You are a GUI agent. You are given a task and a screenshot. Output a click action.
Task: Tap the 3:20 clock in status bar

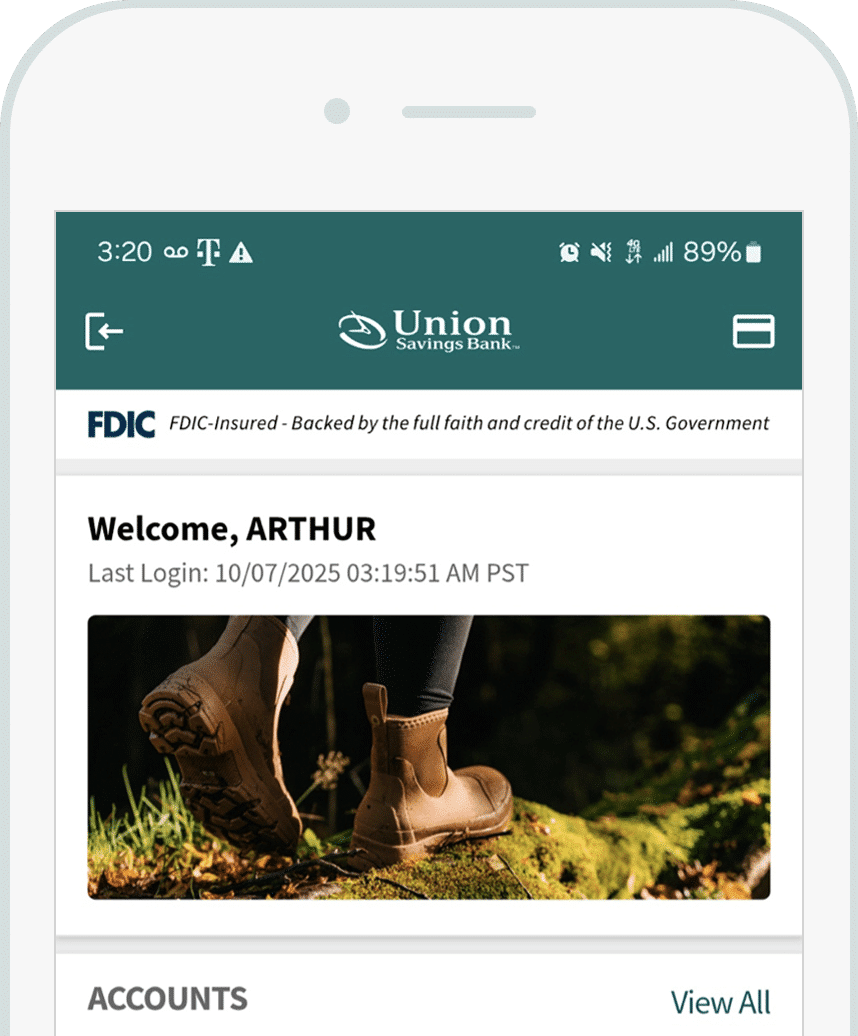tap(125, 252)
